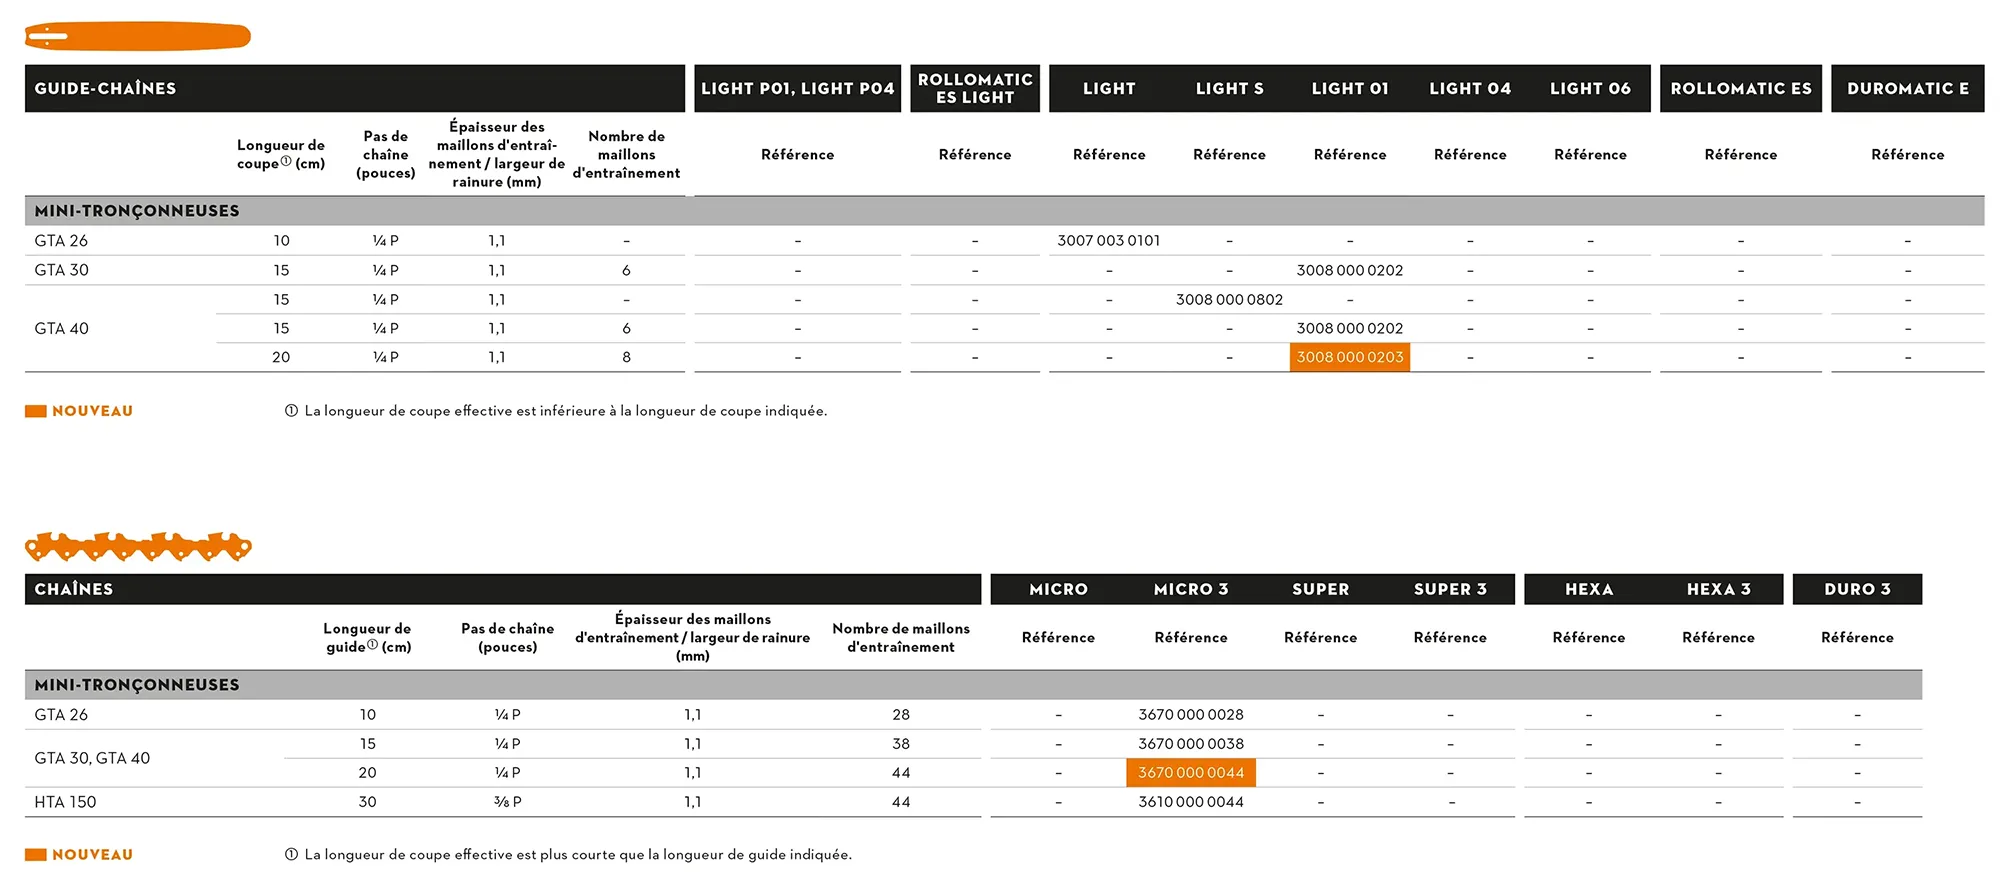Click the orange NOUVEAU swatch below the chaînes table
The image size is (2000, 889).
pos(36,855)
